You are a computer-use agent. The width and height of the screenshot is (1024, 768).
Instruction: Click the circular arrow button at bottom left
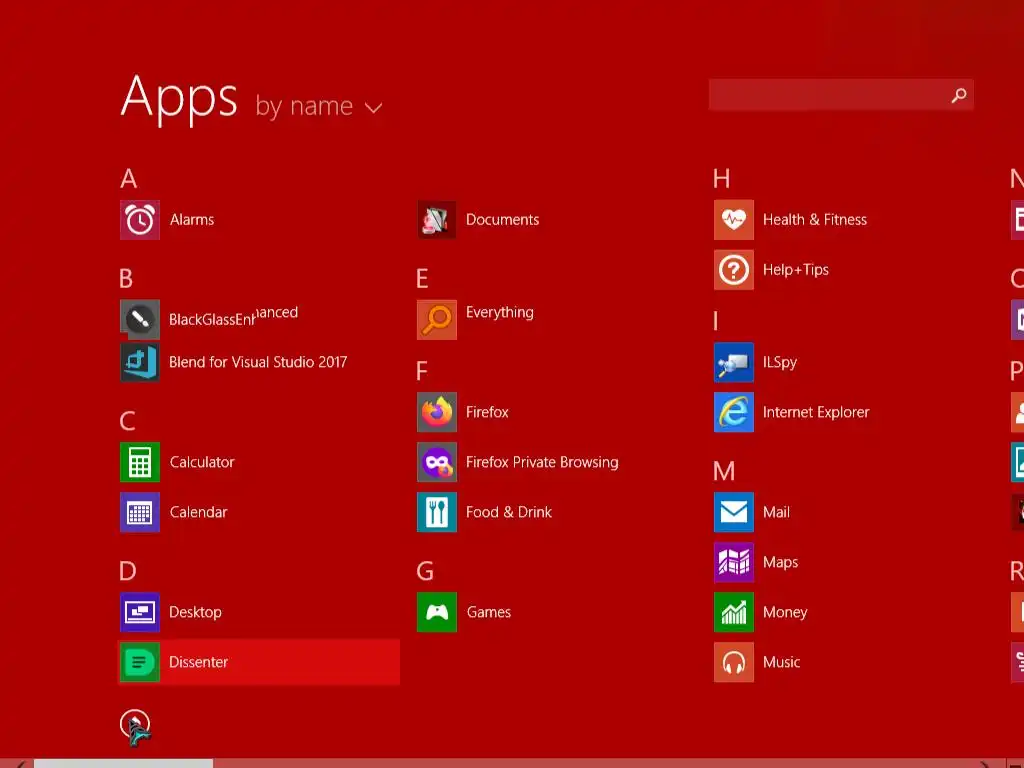pos(135,724)
